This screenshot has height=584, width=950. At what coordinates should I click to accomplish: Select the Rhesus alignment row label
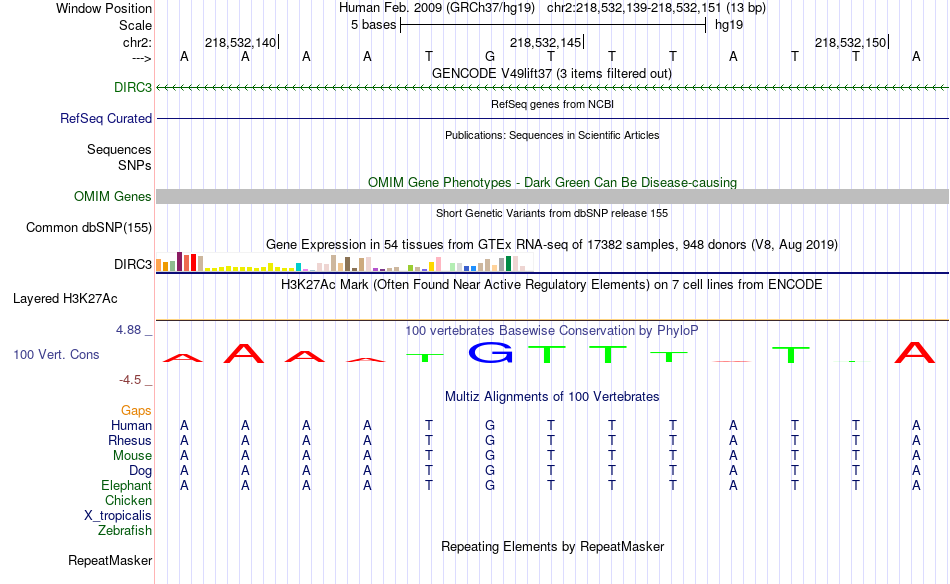click(130, 440)
